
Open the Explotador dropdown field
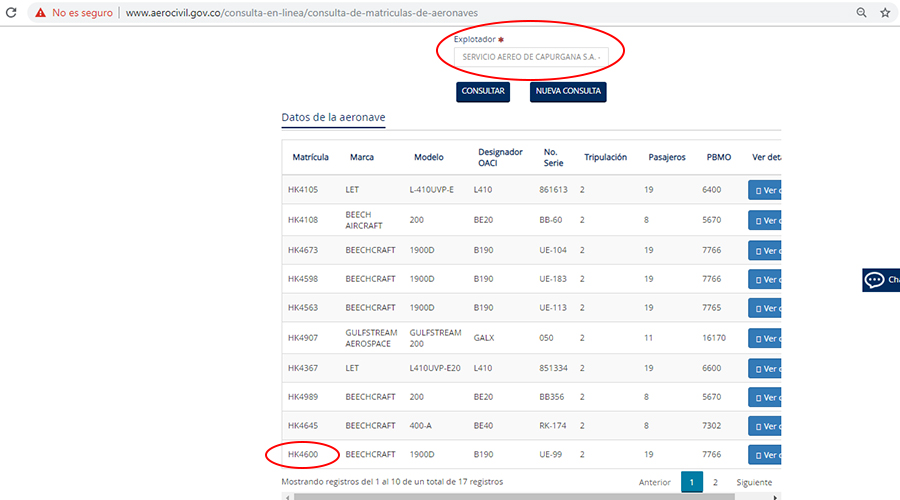pyautogui.click(x=531, y=57)
